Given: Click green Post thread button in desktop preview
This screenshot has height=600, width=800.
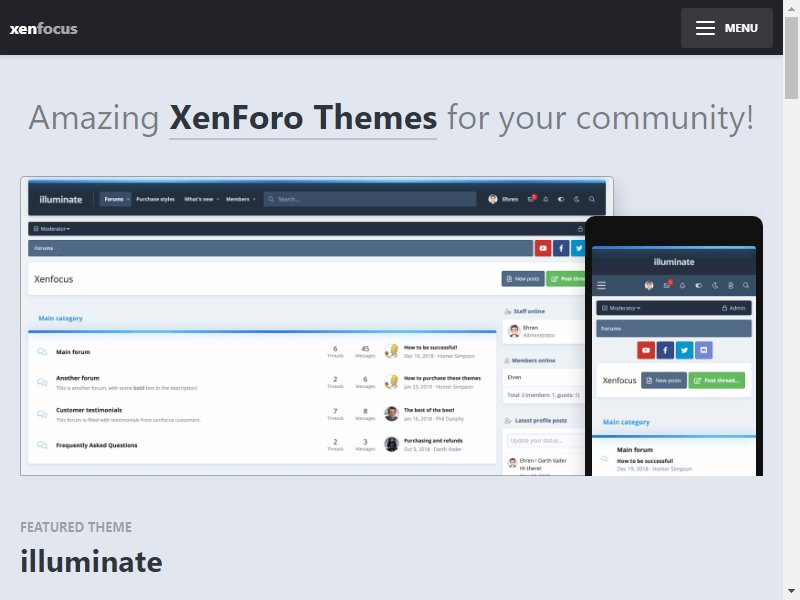Looking at the screenshot, I should point(566,279).
